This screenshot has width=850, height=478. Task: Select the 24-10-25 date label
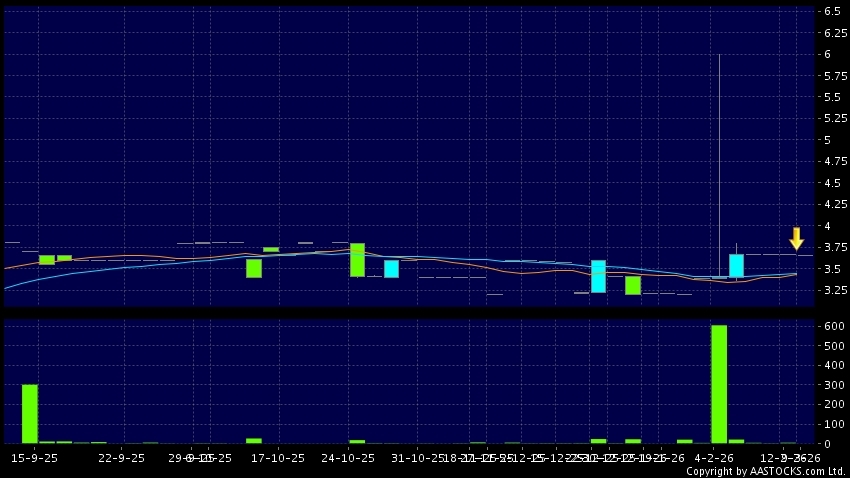coord(347,457)
